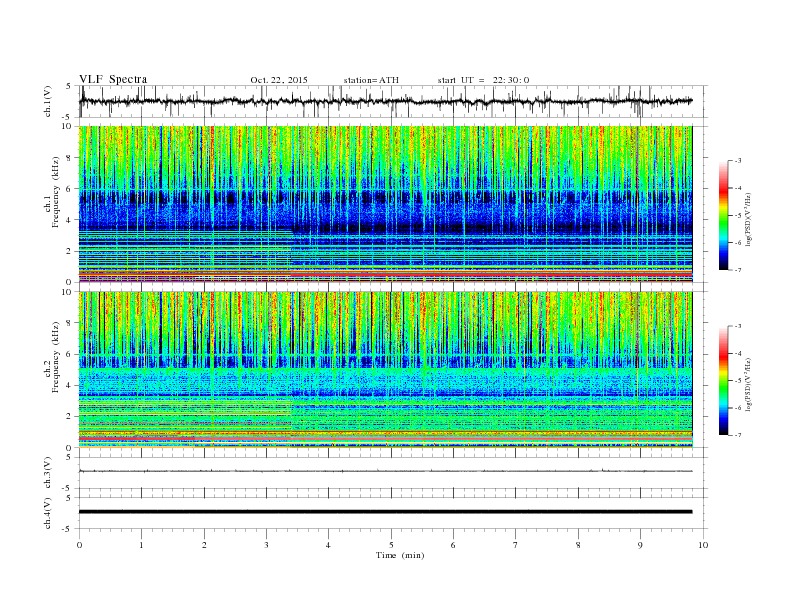The image size is (792, 612).
Task: Click the ch.1 voltage waveform trace
Action: pos(385,101)
